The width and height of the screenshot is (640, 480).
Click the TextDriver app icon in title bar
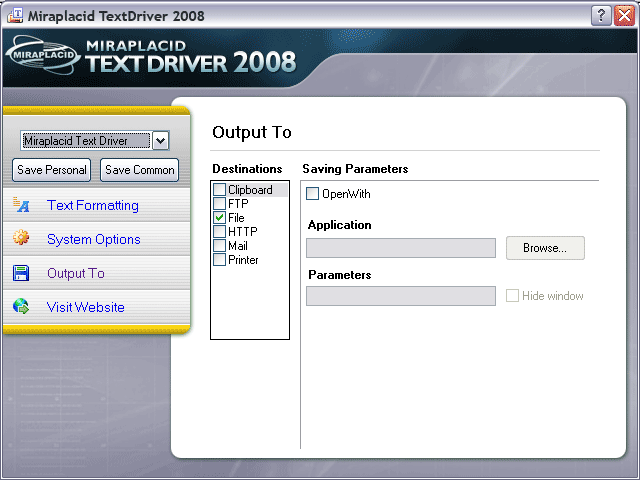click(15, 16)
